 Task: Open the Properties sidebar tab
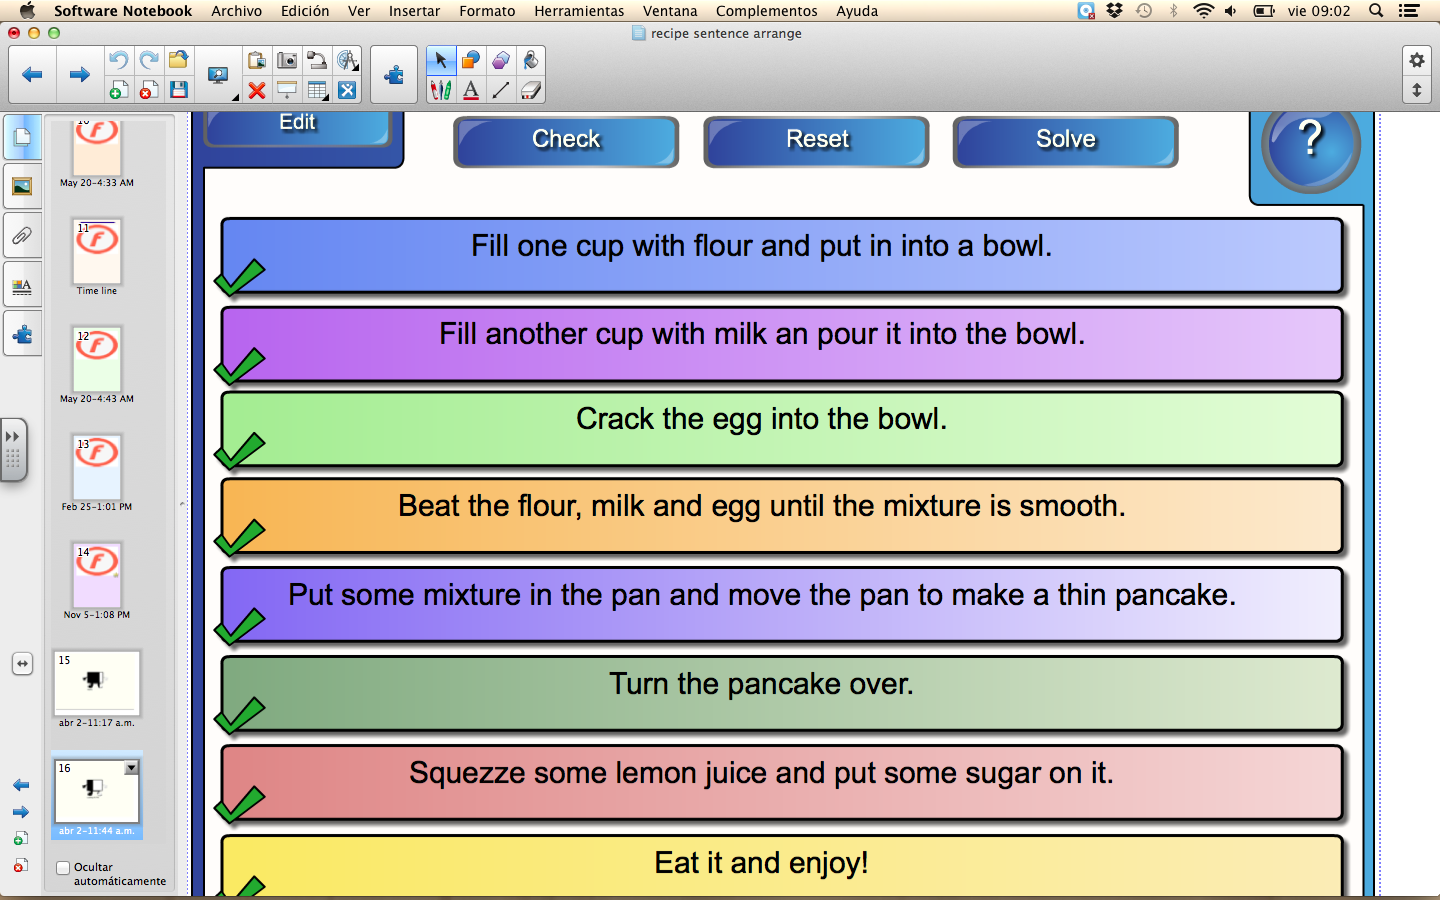[x=22, y=286]
